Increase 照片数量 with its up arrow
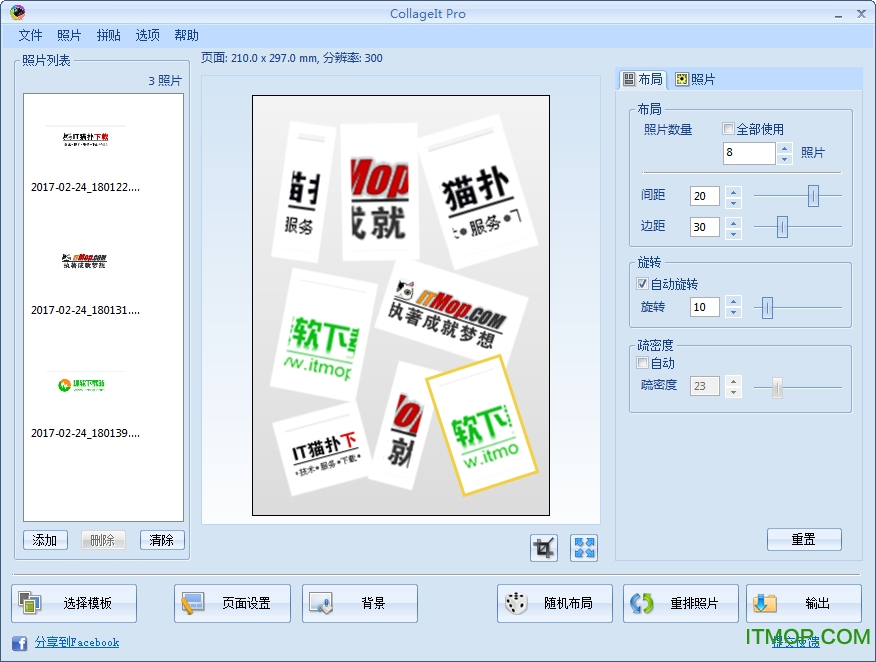Screen dimensions: 876x662 pyautogui.click(x=783, y=148)
